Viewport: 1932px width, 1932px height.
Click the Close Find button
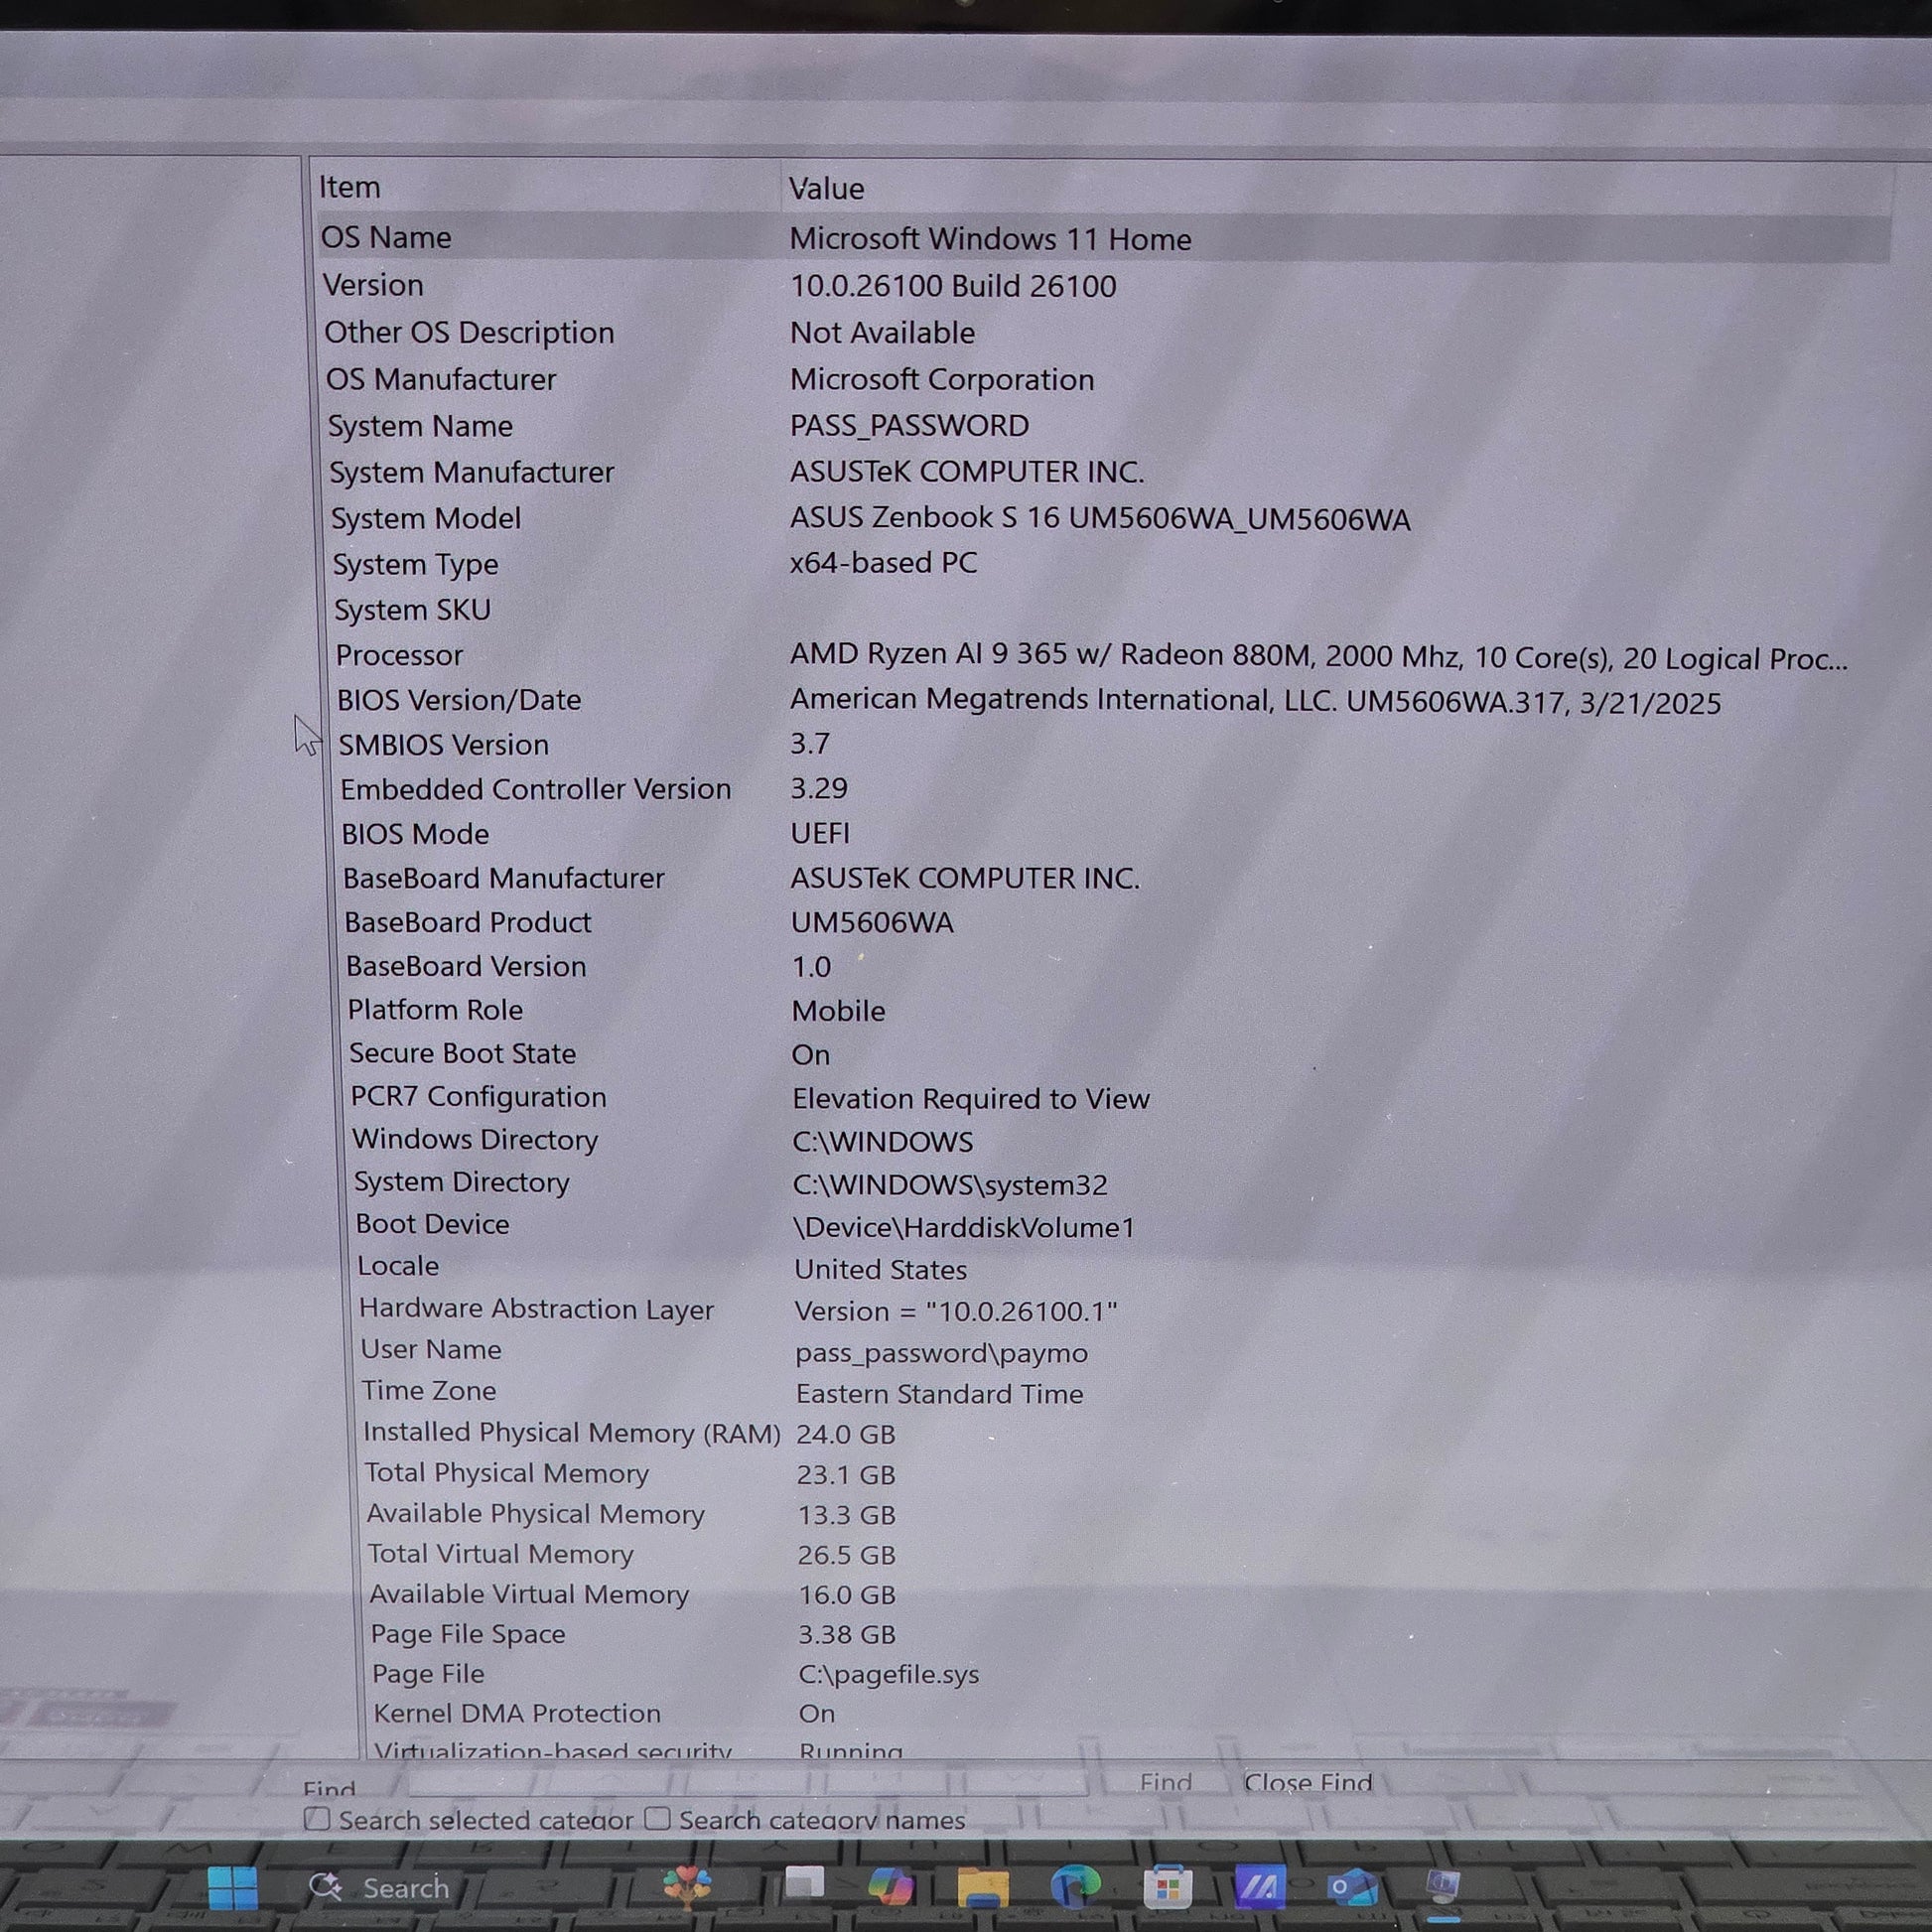point(1307,1782)
